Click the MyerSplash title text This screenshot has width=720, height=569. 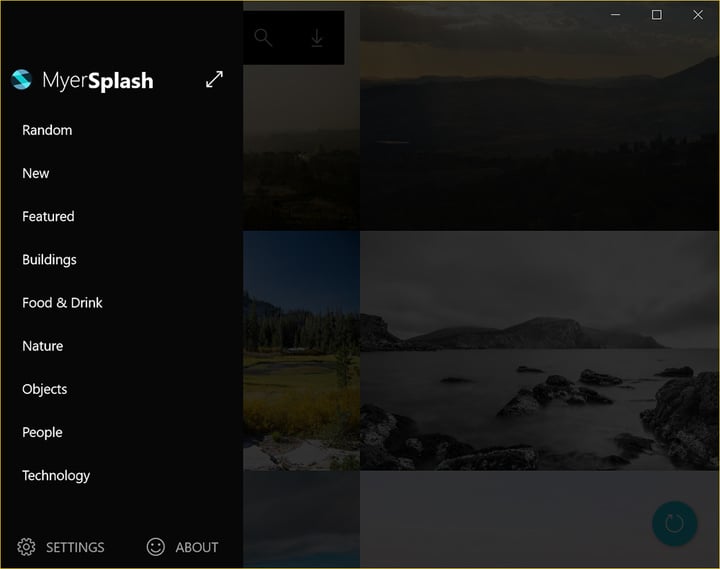pos(98,81)
